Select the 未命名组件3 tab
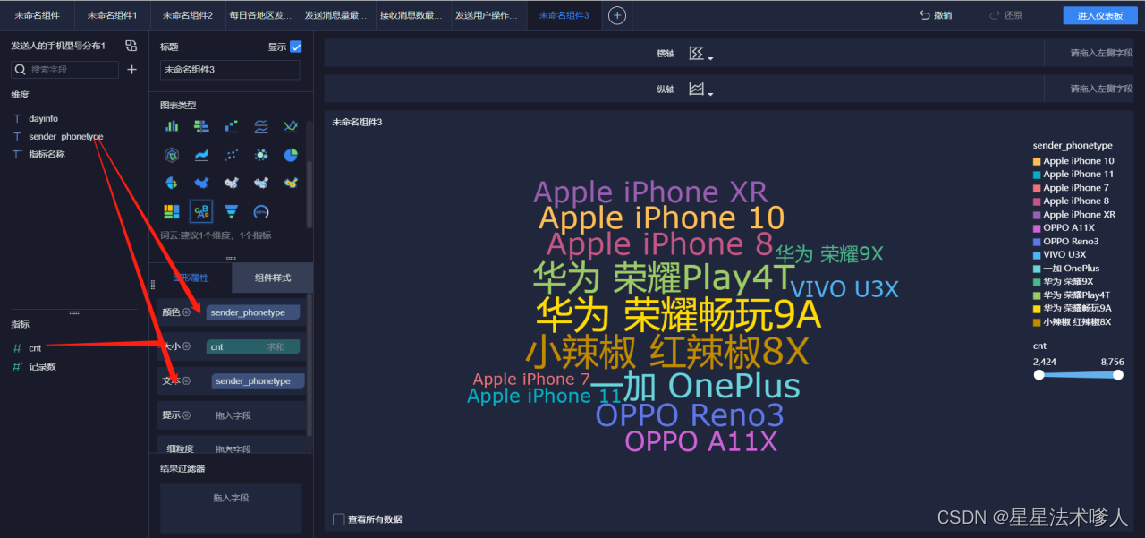1145x538 pixels. (564, 15)
